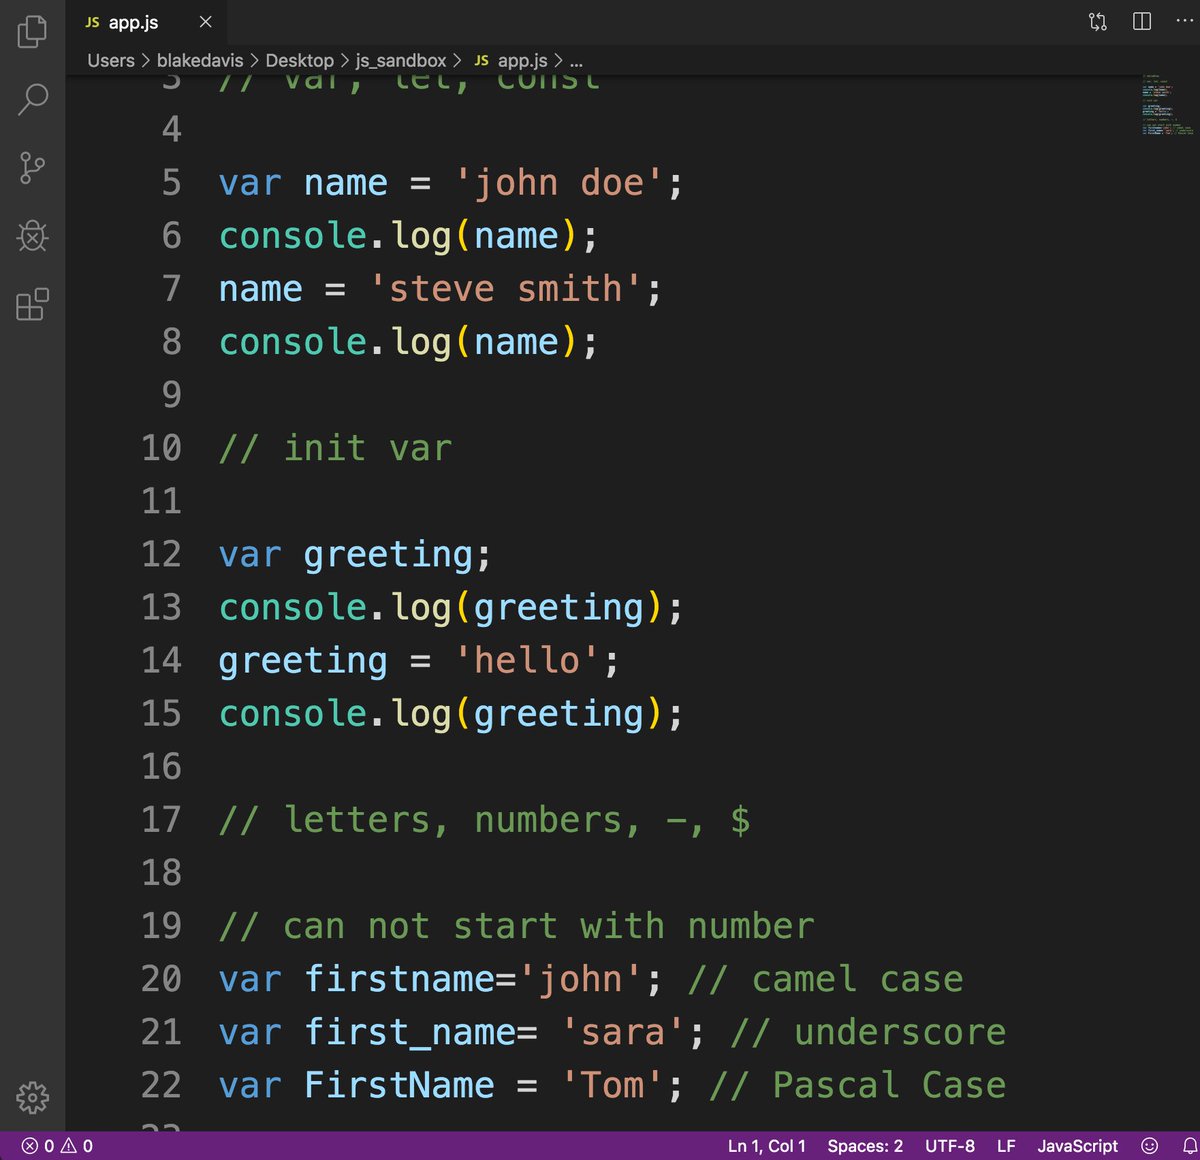Screen dimensions: 1200x1160
Task: Split the editor to the right
Action: pyautogui.click(x=1142, y=22)
